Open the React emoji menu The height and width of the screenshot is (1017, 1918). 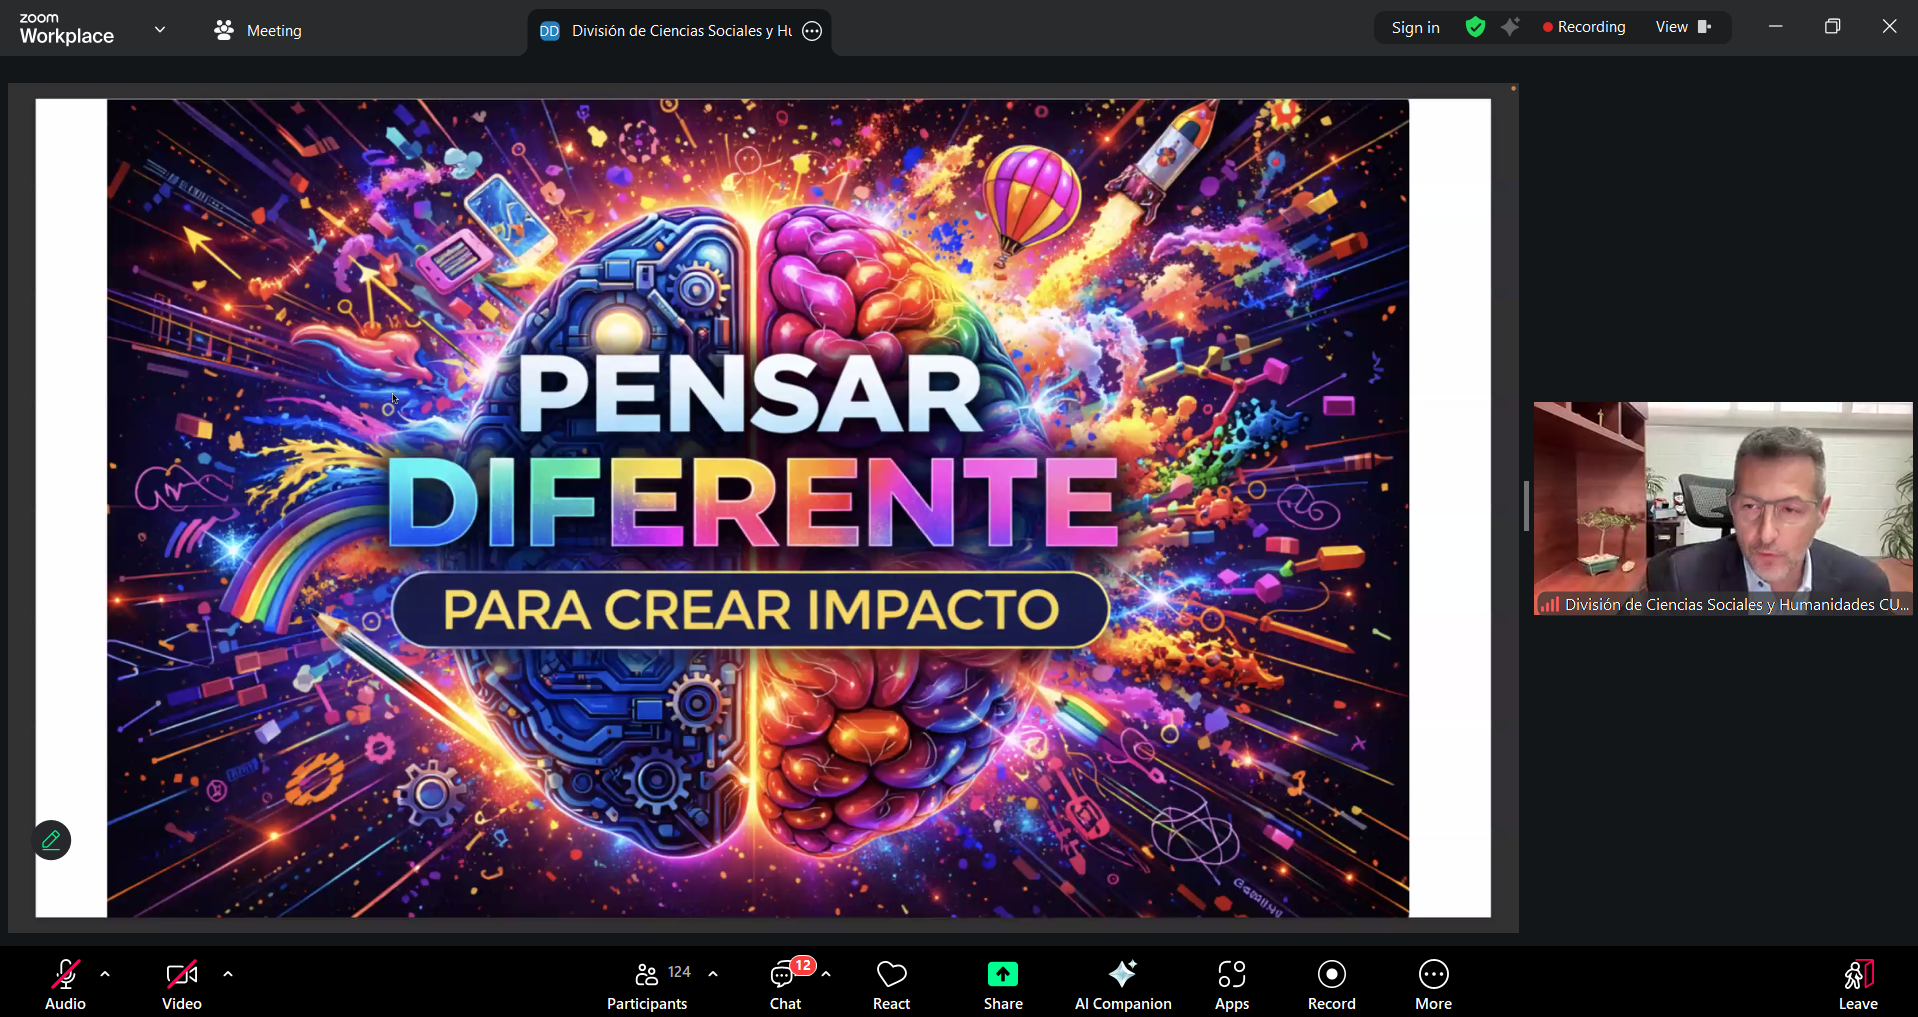(x=891, y=985)
